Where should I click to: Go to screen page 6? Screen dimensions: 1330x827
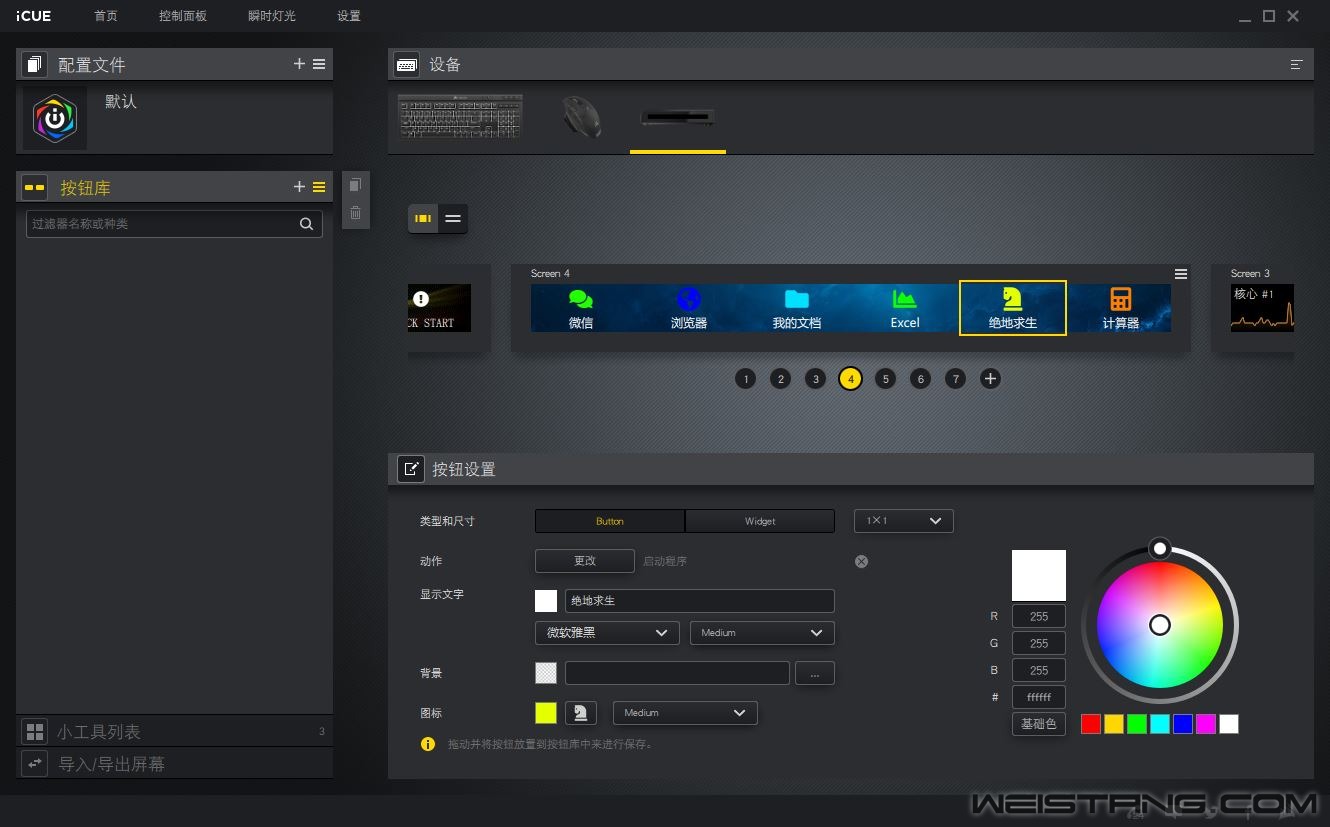click(921, 378)
